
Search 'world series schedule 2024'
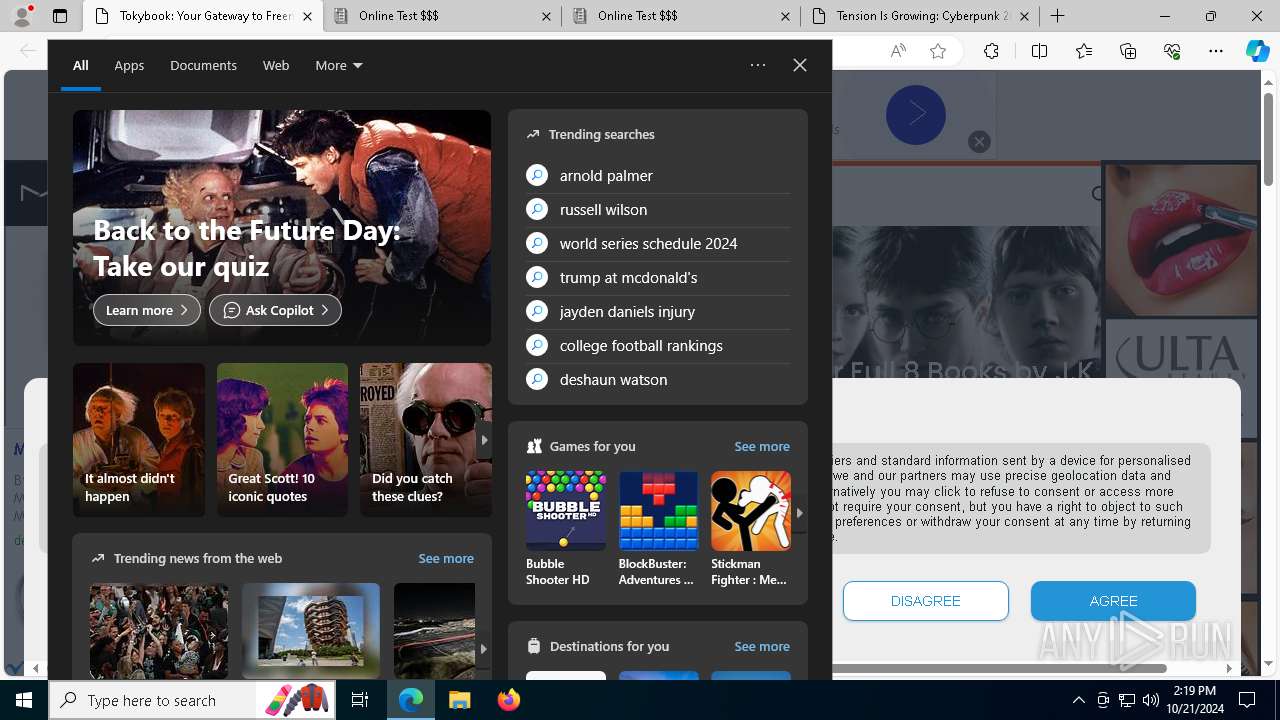(658, 243)
